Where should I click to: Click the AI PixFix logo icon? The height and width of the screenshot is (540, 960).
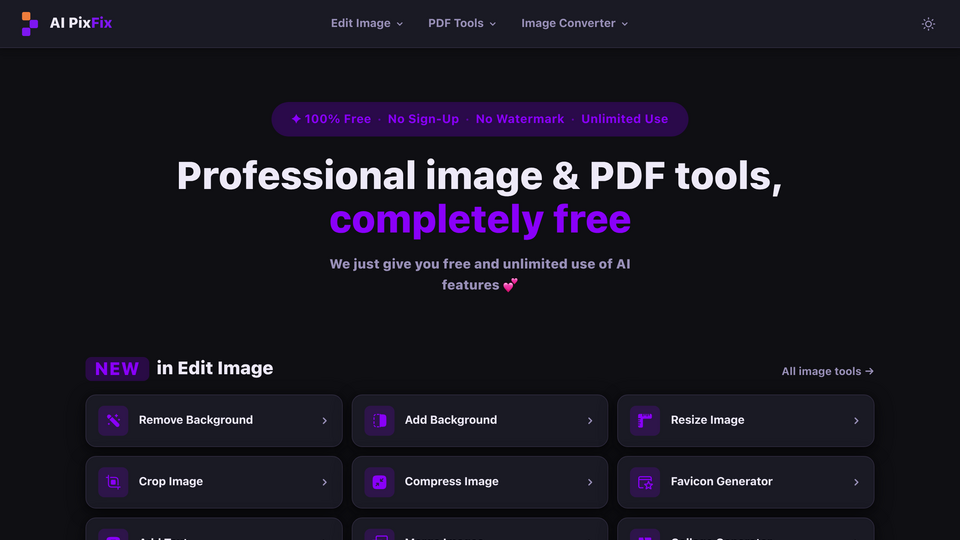coord(29,24)
